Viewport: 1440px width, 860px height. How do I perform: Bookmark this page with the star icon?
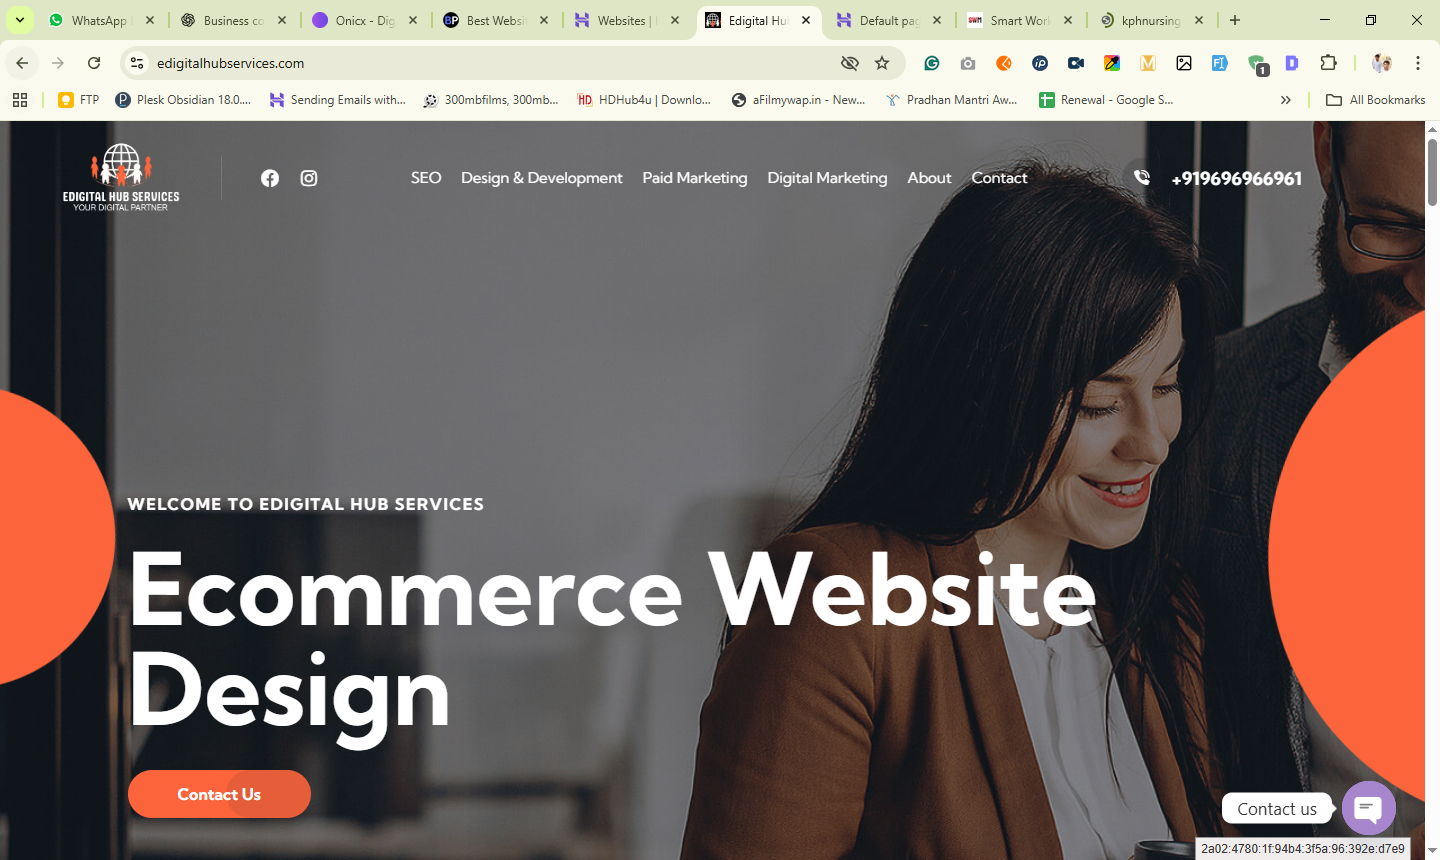[882, 63]
